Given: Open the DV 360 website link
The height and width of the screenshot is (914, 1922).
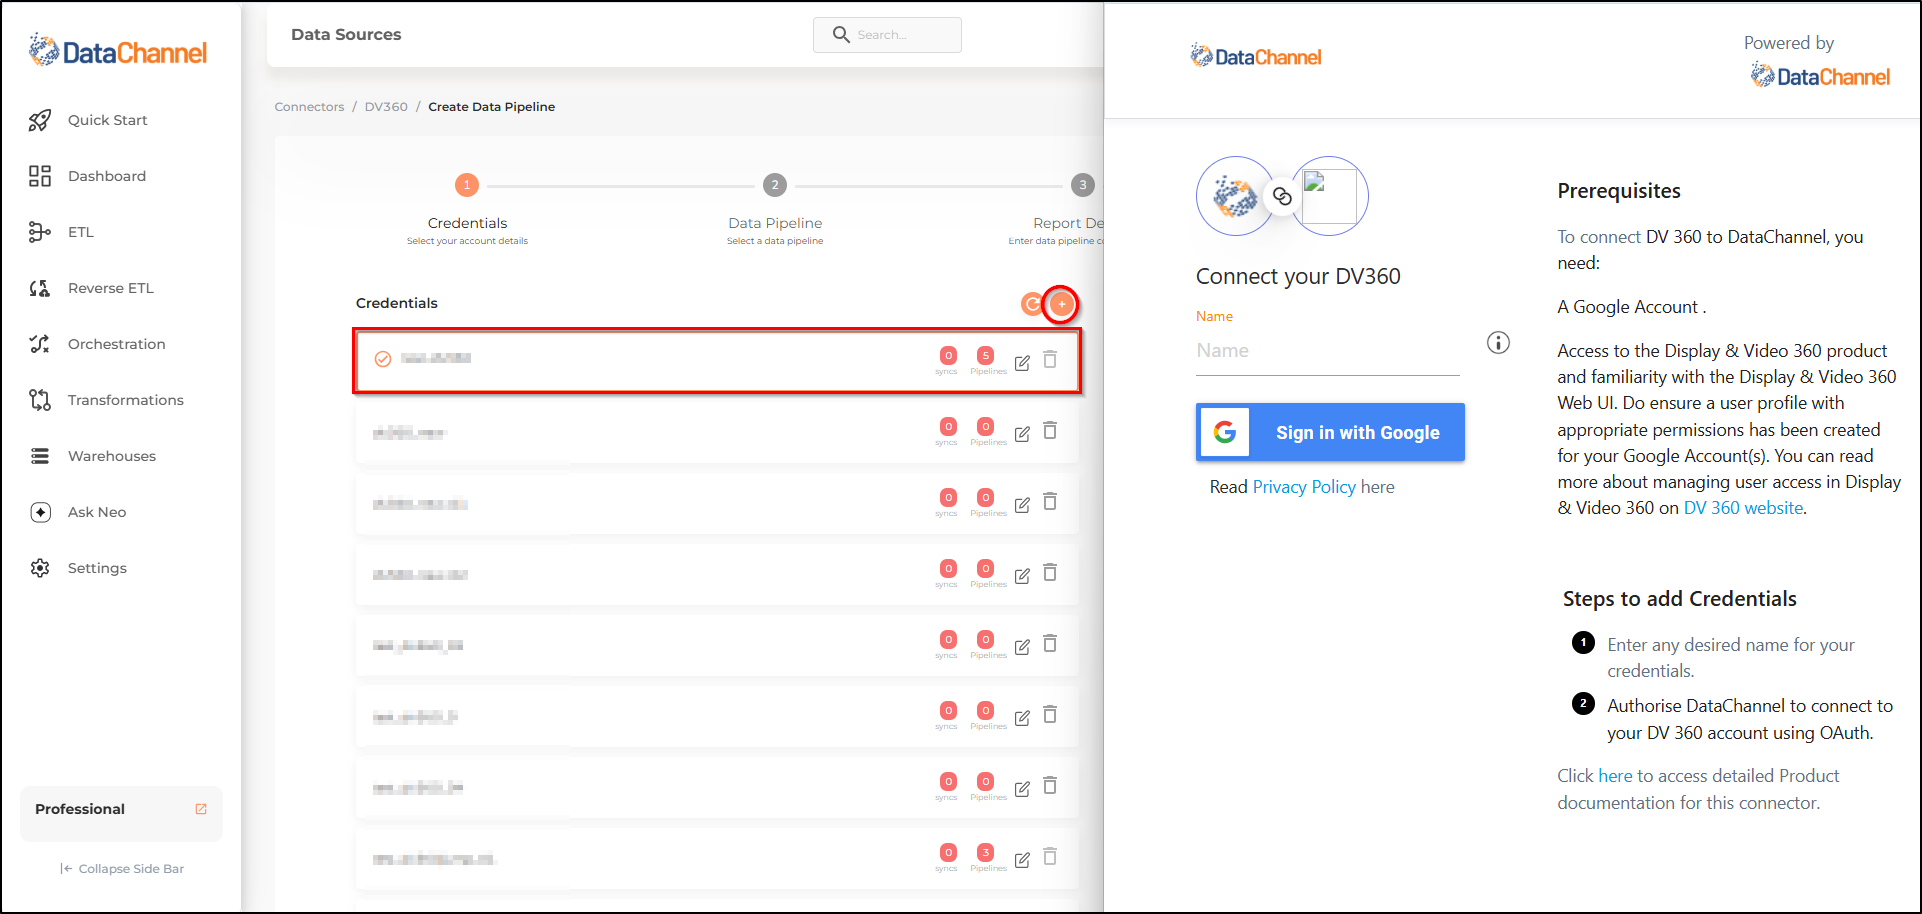Looking at the screenshot, I should 1744,508.
